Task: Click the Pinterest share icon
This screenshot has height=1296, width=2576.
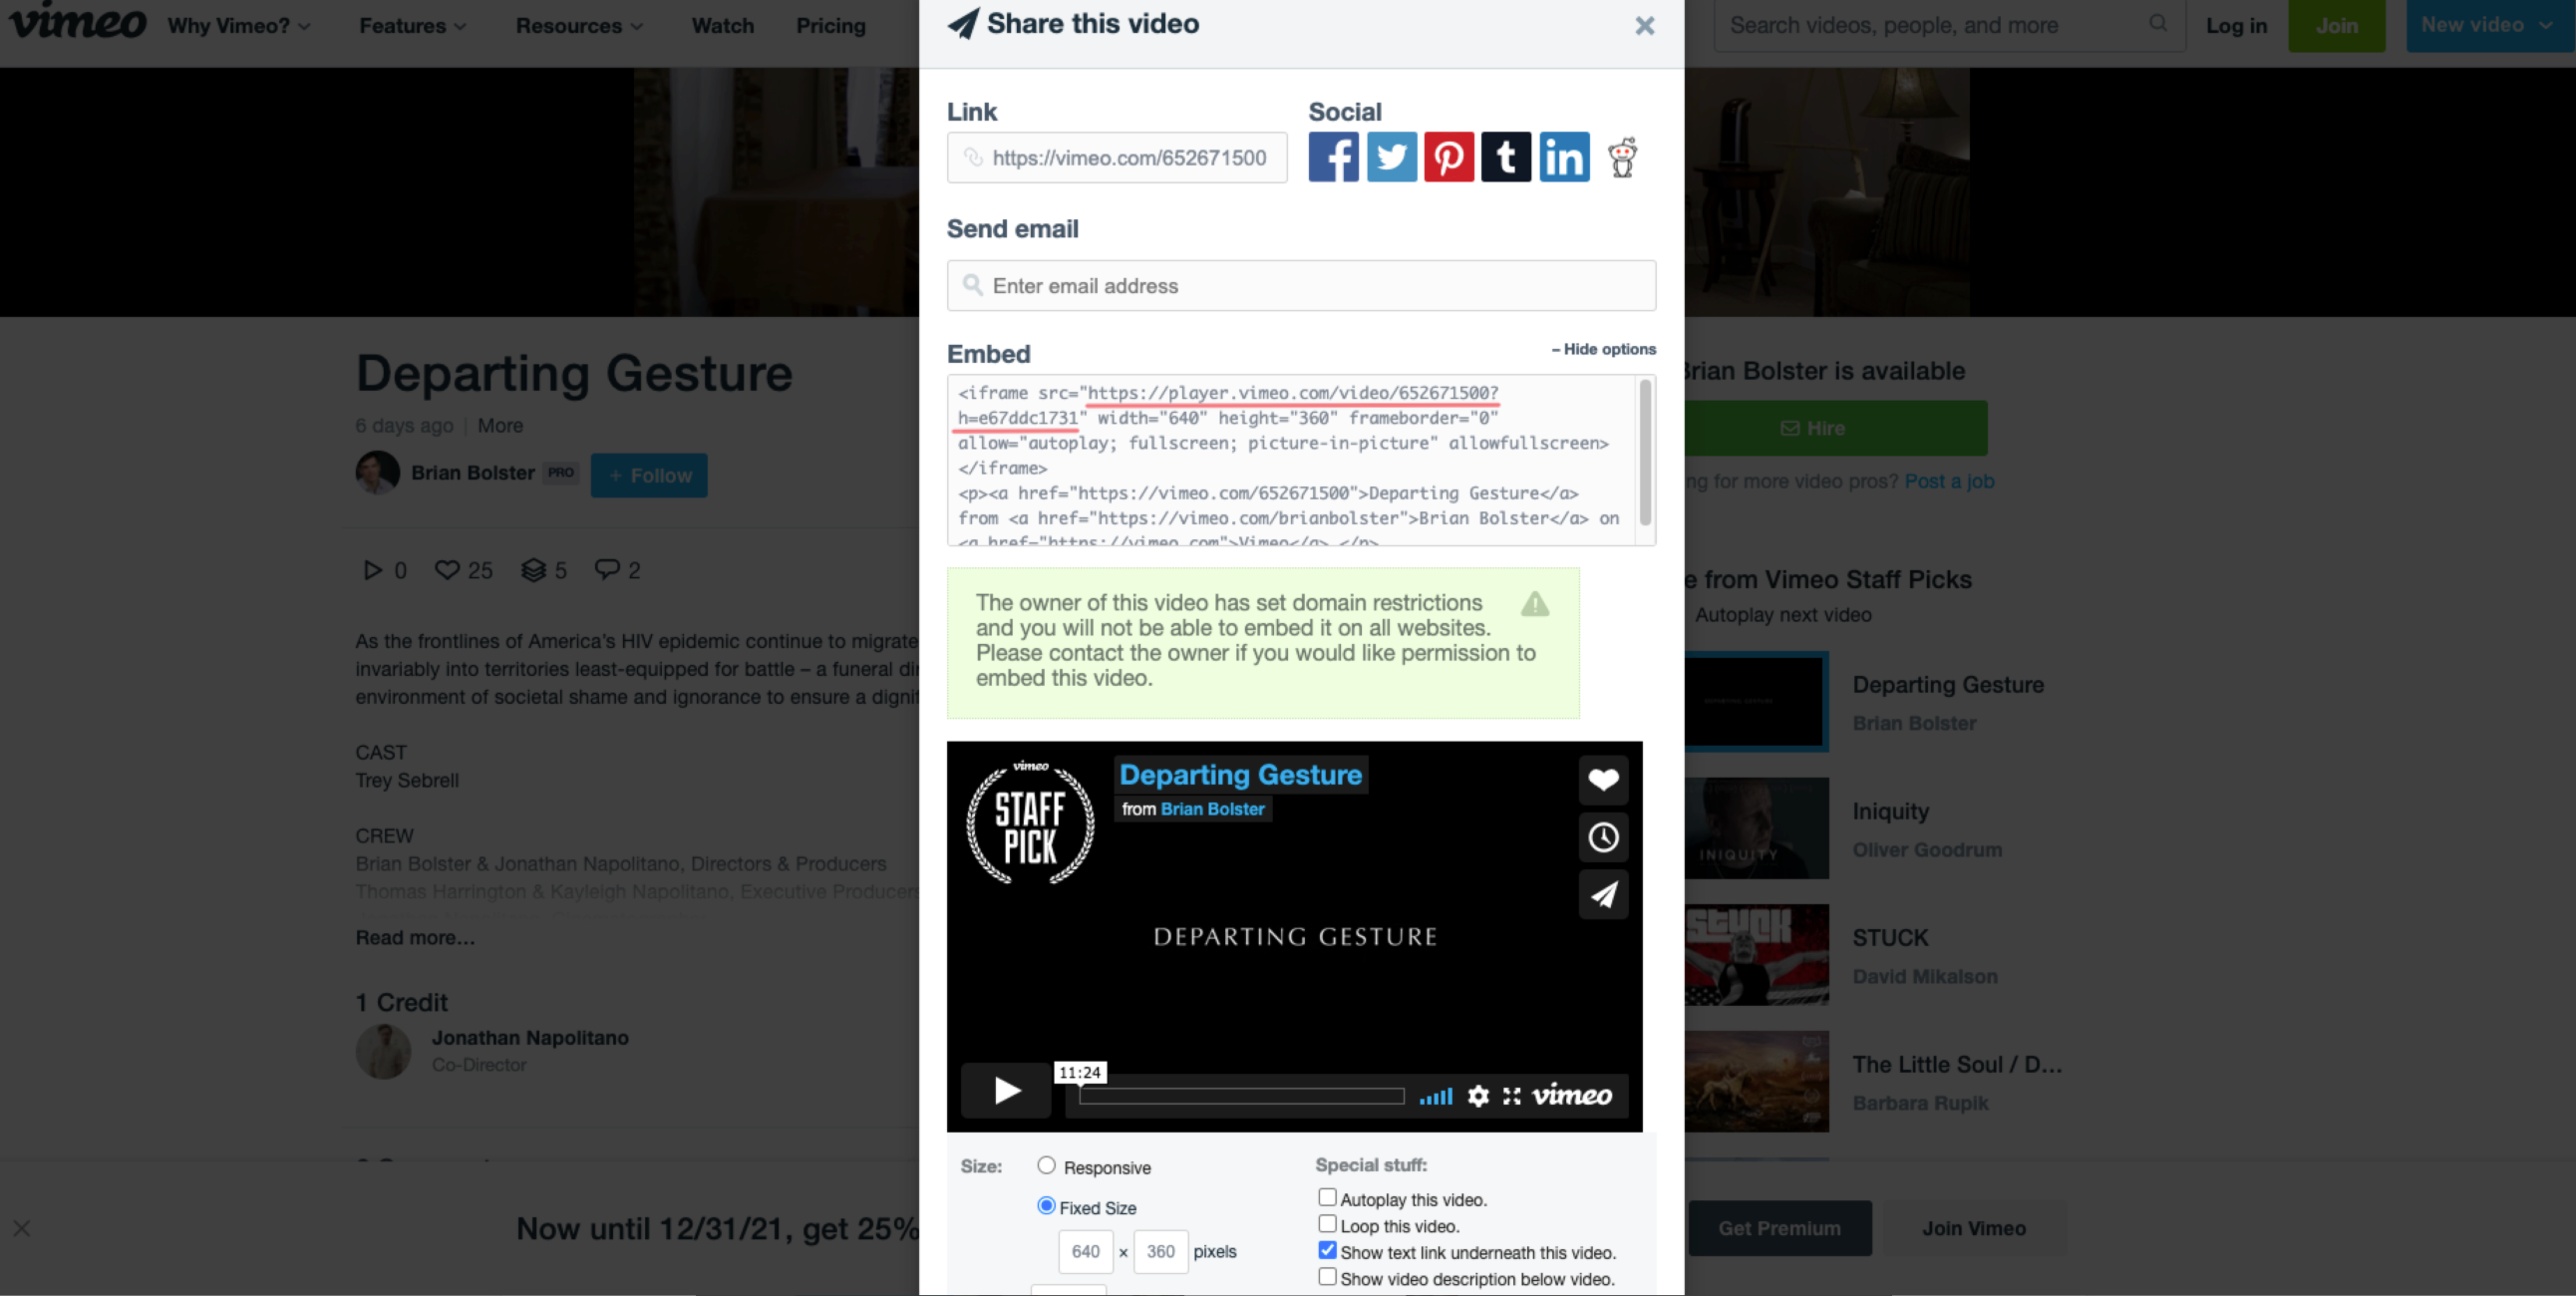Action: (1448, 157)
